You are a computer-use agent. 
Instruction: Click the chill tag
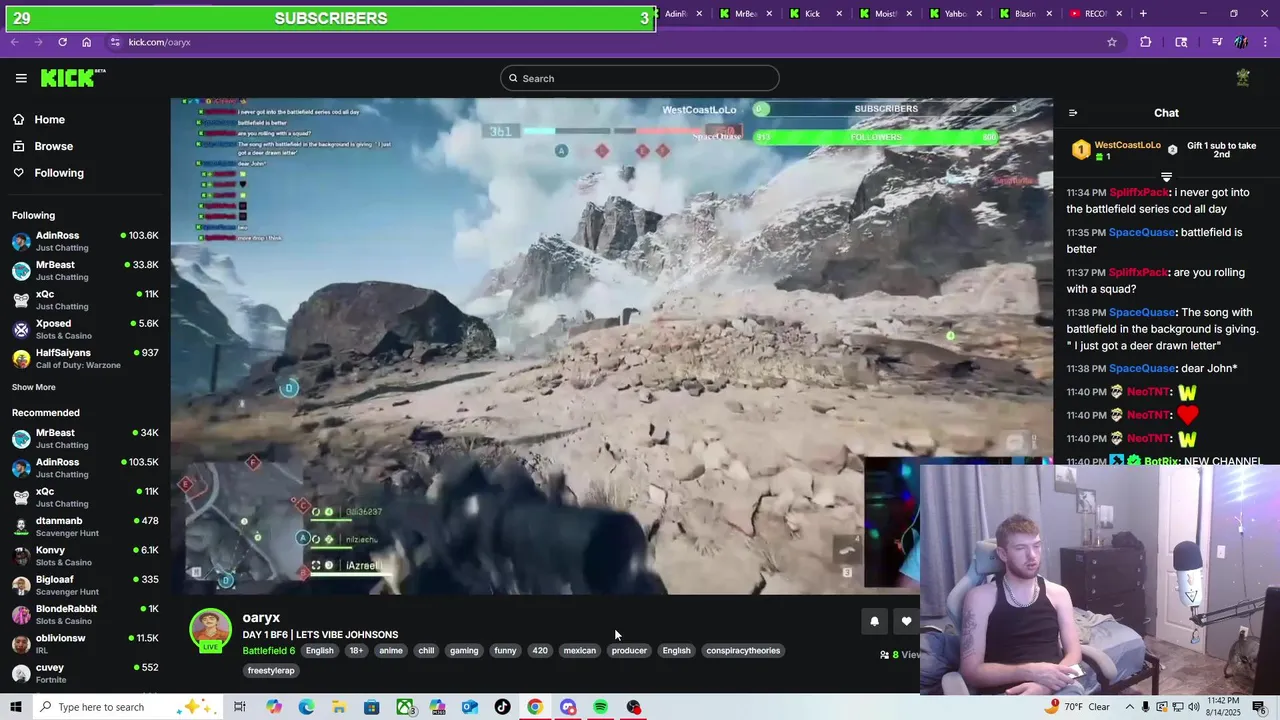pos(426,650)
